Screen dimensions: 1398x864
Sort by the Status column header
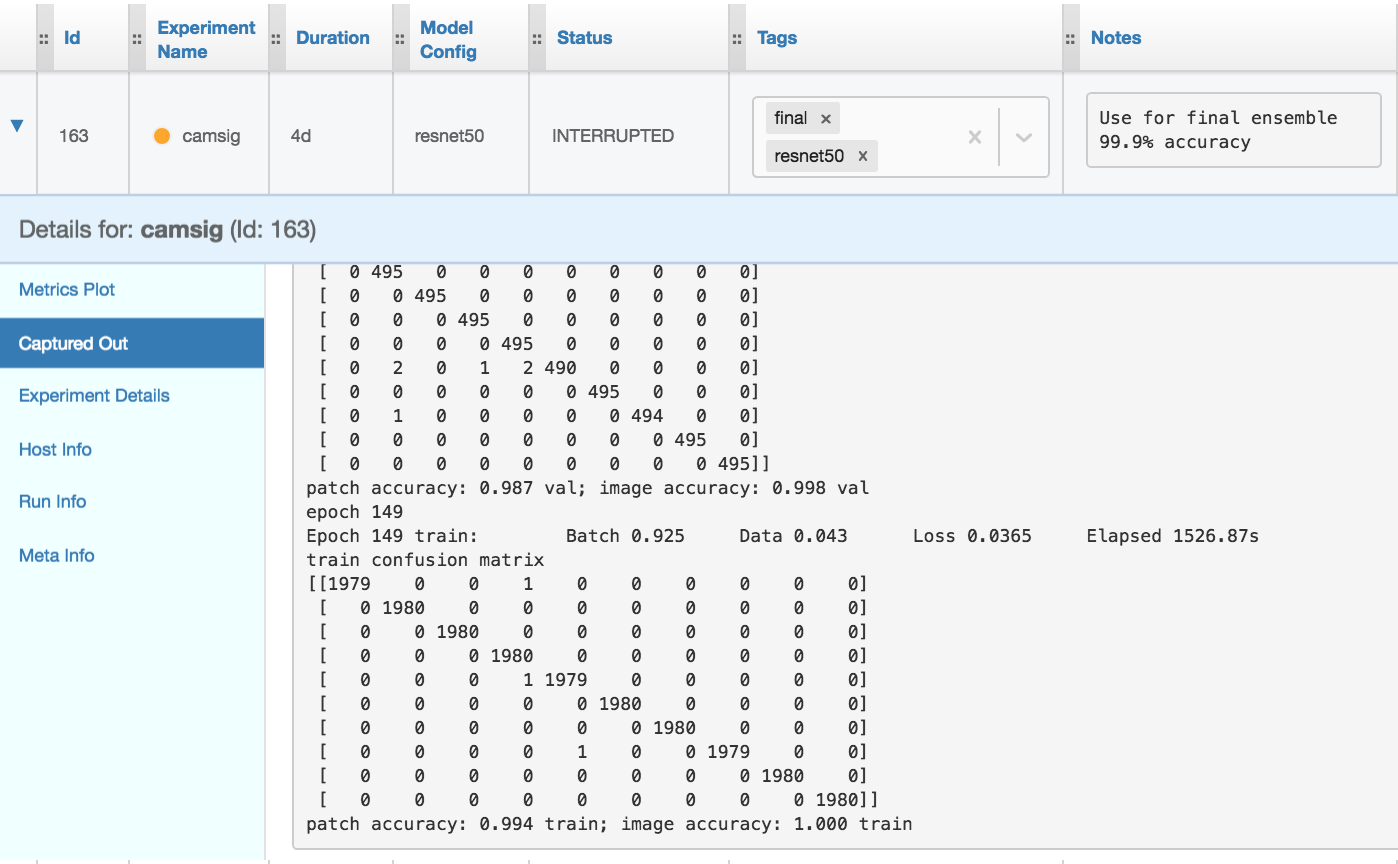point(585,38)
